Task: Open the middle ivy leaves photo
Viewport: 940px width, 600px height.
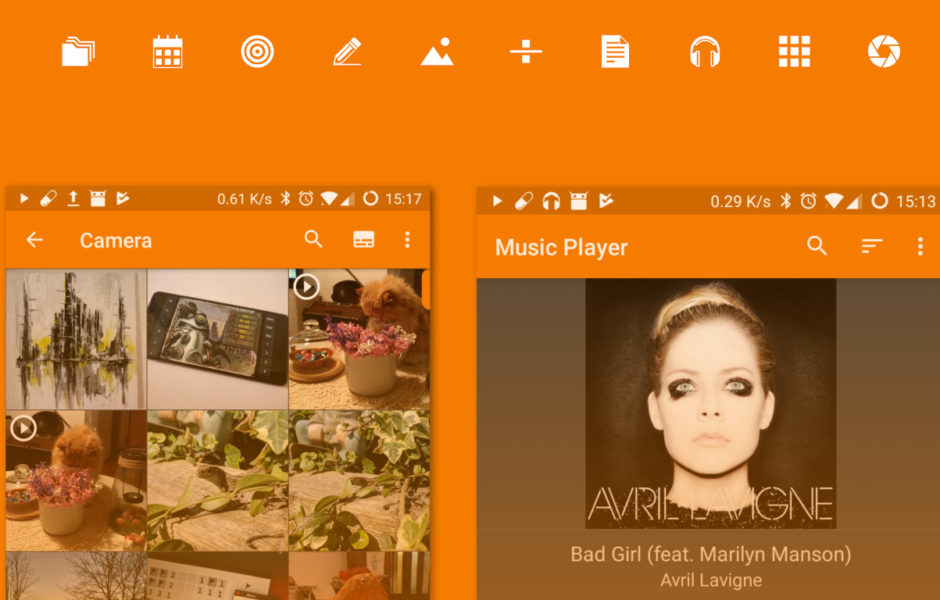Action: click(218, 480)
